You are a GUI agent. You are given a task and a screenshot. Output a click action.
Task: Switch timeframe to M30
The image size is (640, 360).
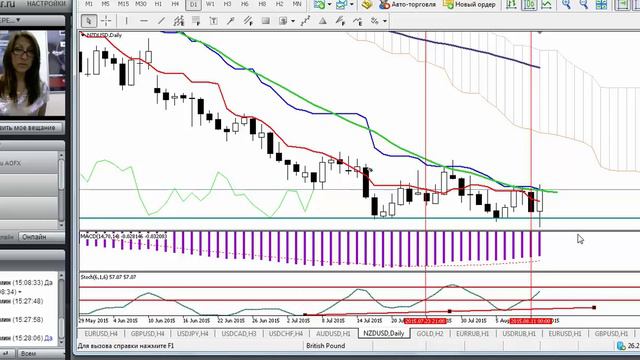click(141, 4)
